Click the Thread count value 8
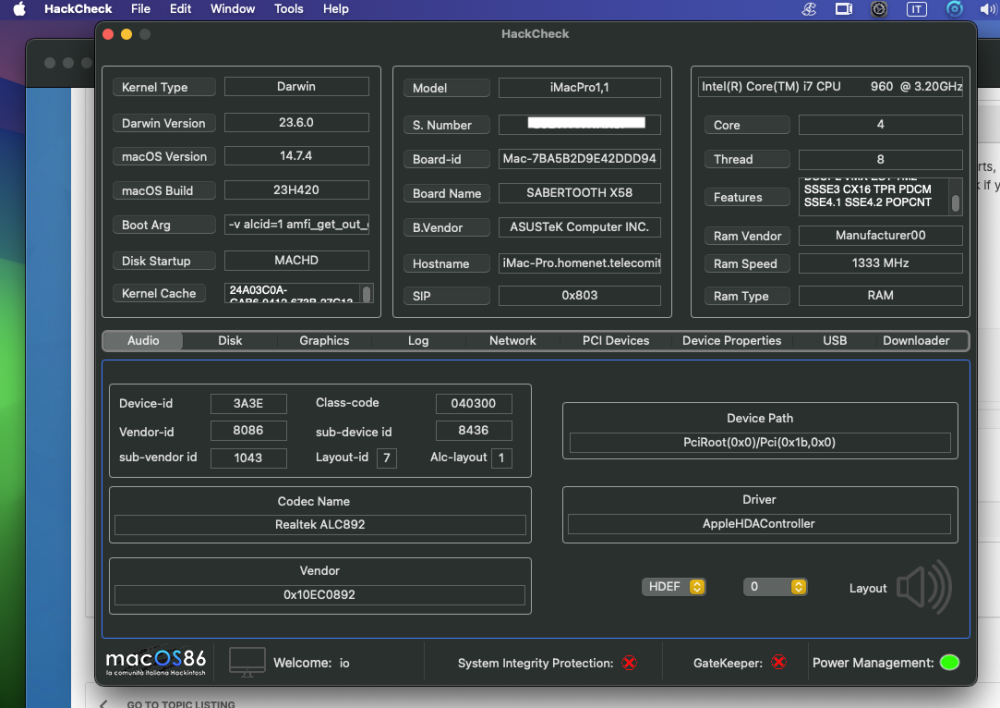 pyautogui.click(x=880, y=159)
